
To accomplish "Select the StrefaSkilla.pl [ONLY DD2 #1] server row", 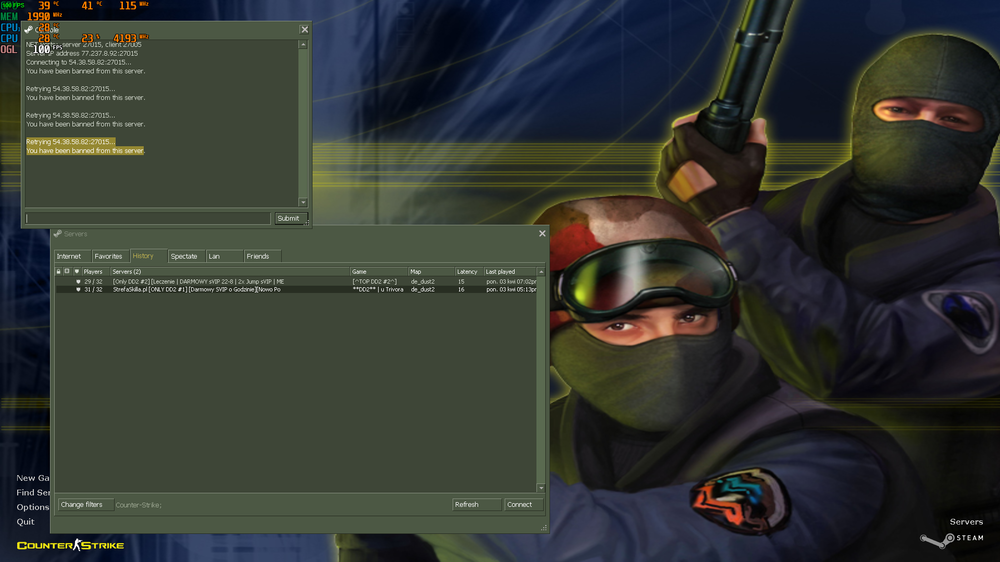I will click(x=296, y=290).
